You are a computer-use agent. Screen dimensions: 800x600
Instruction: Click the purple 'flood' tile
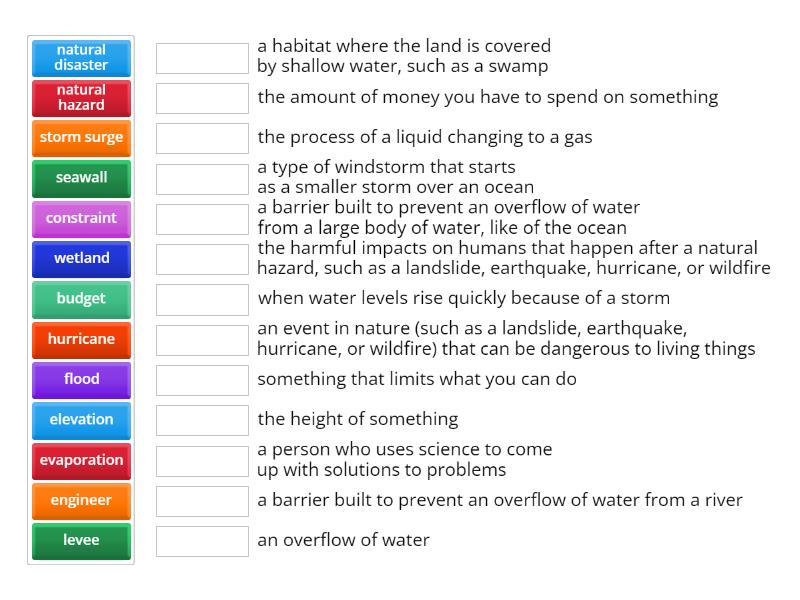point(81,380)
